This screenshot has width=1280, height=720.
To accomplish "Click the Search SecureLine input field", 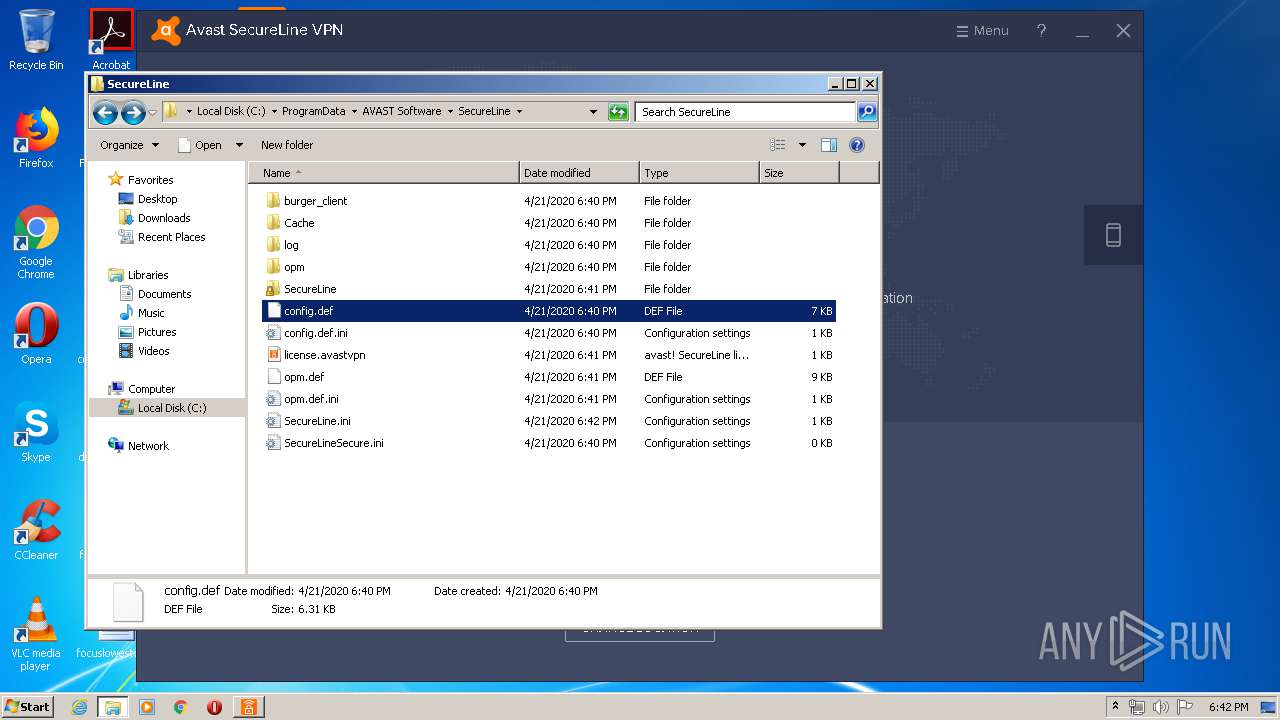I will [745, 112].
